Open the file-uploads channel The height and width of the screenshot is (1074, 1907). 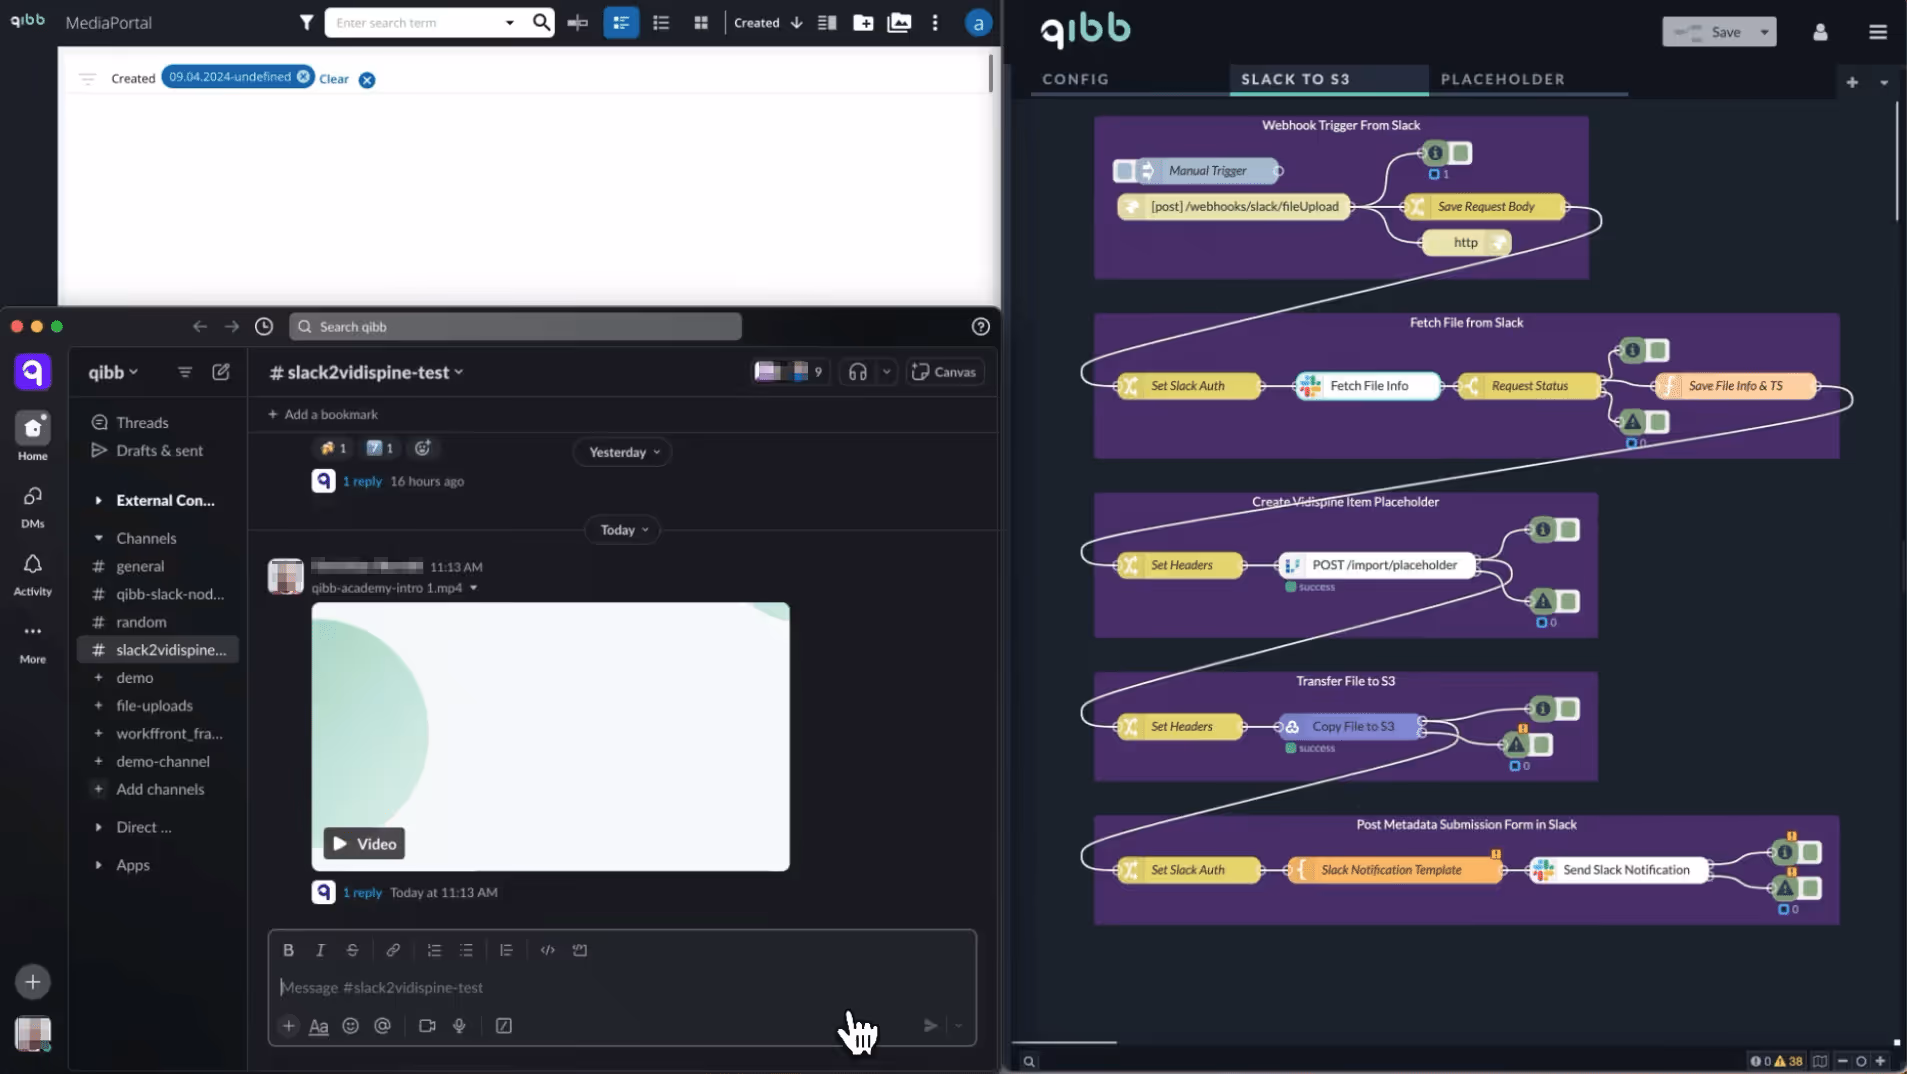click(x=154, y=705)
